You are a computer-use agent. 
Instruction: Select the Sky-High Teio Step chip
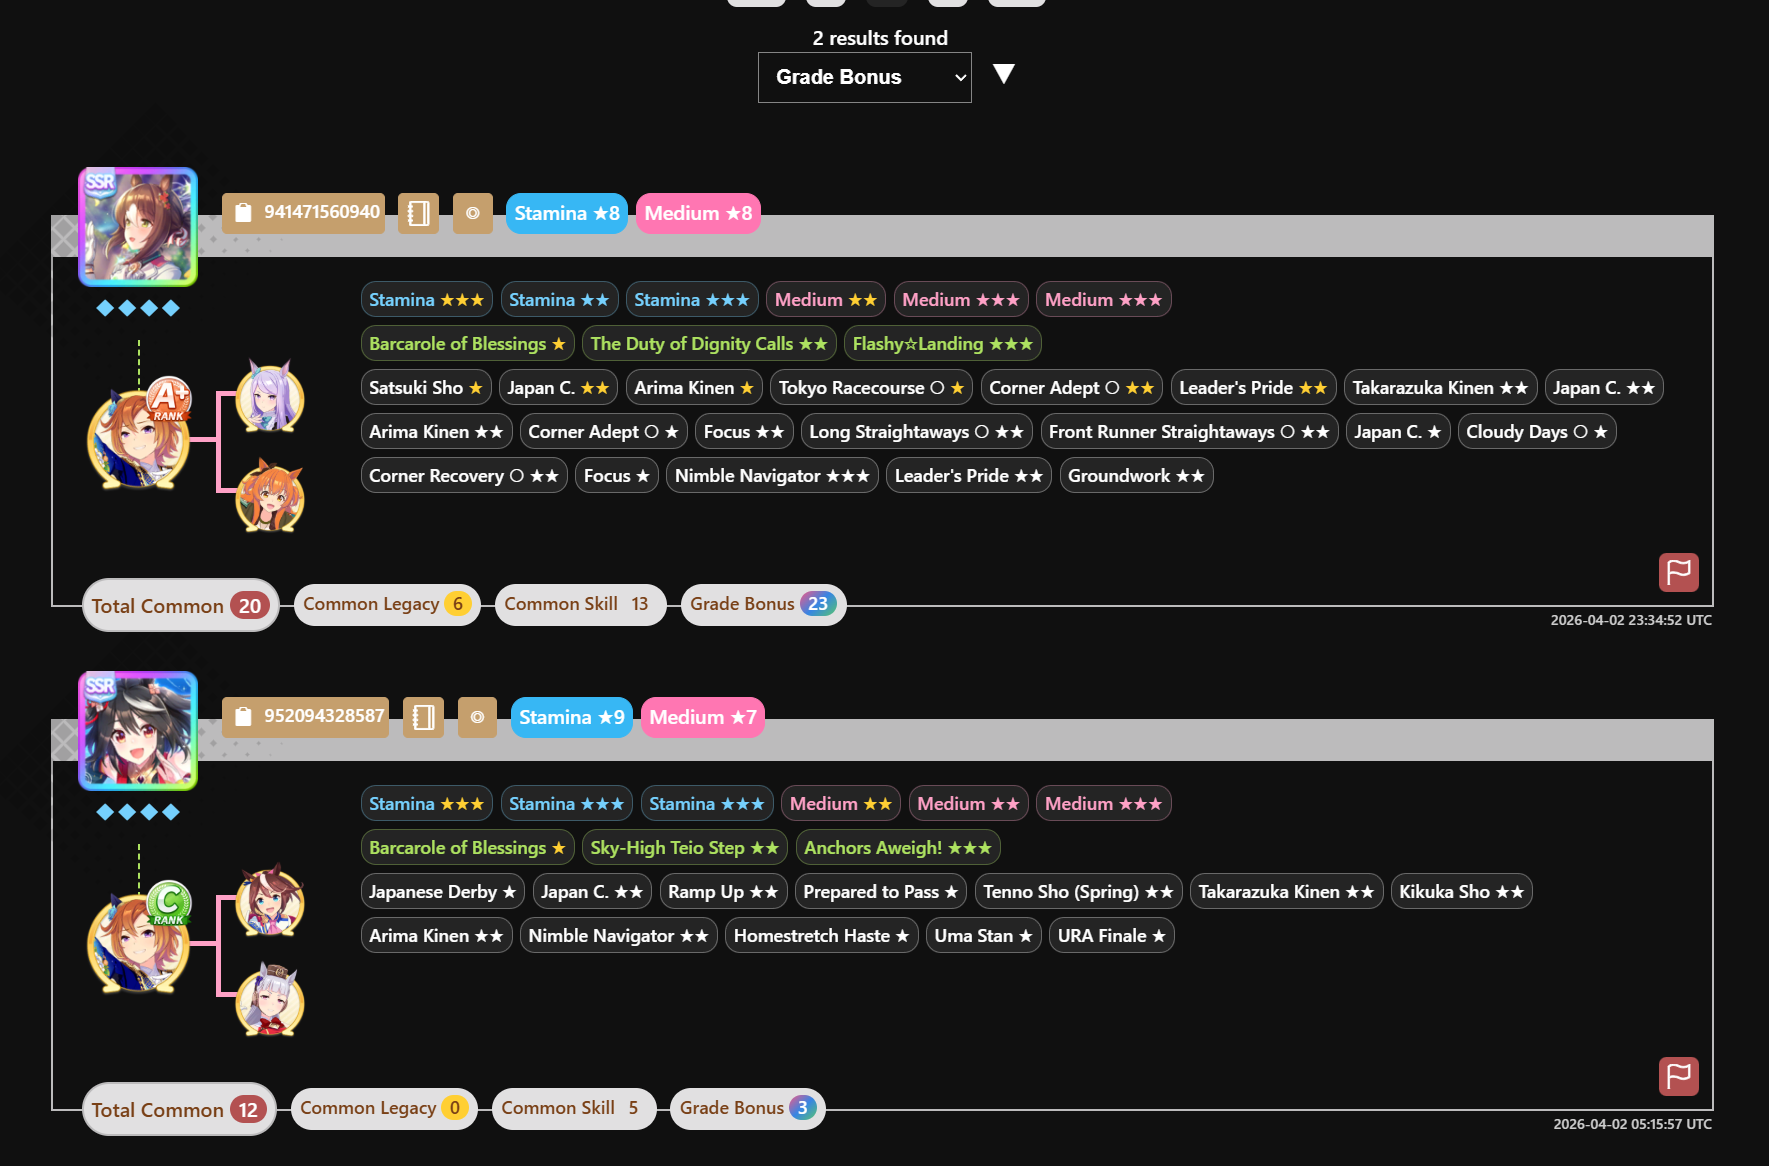tap(684, 848)
